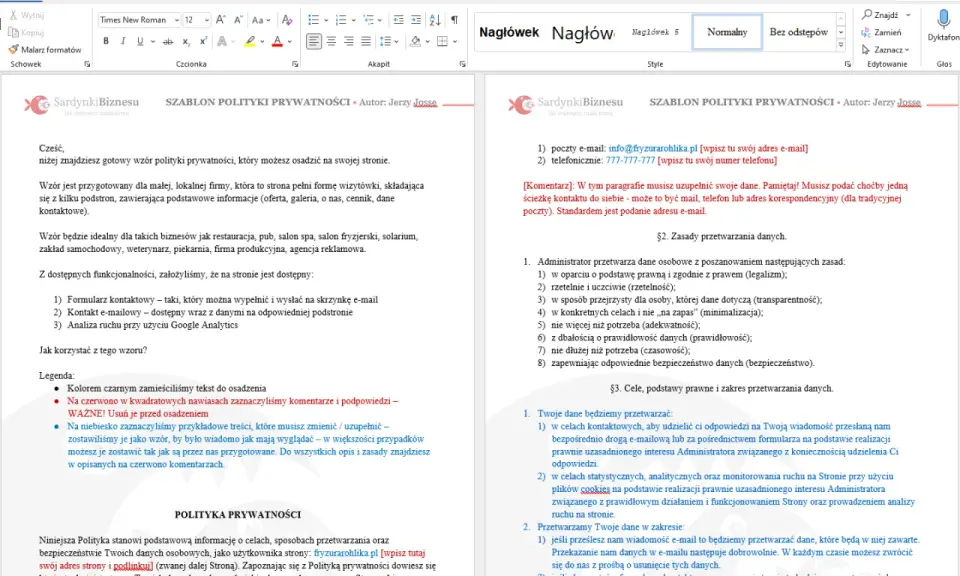Open the Times New Roman font dropdown
The height and width of the screenshot is (576, 960).
176,20
